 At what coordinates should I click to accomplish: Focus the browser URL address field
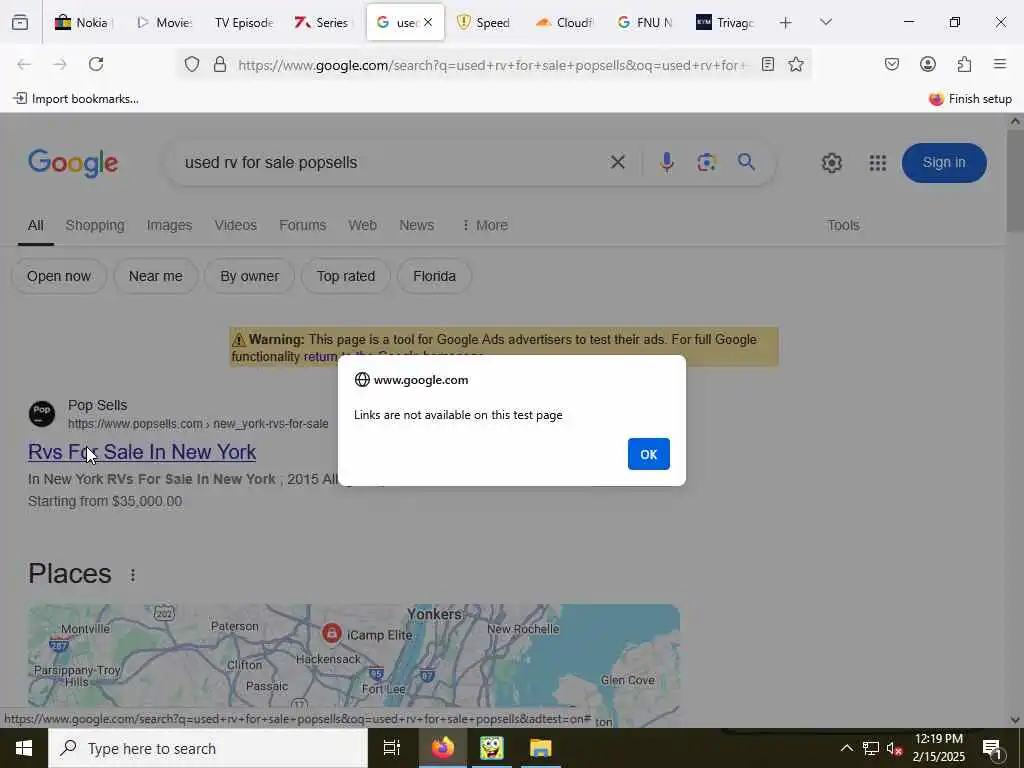tap(493, 65)
